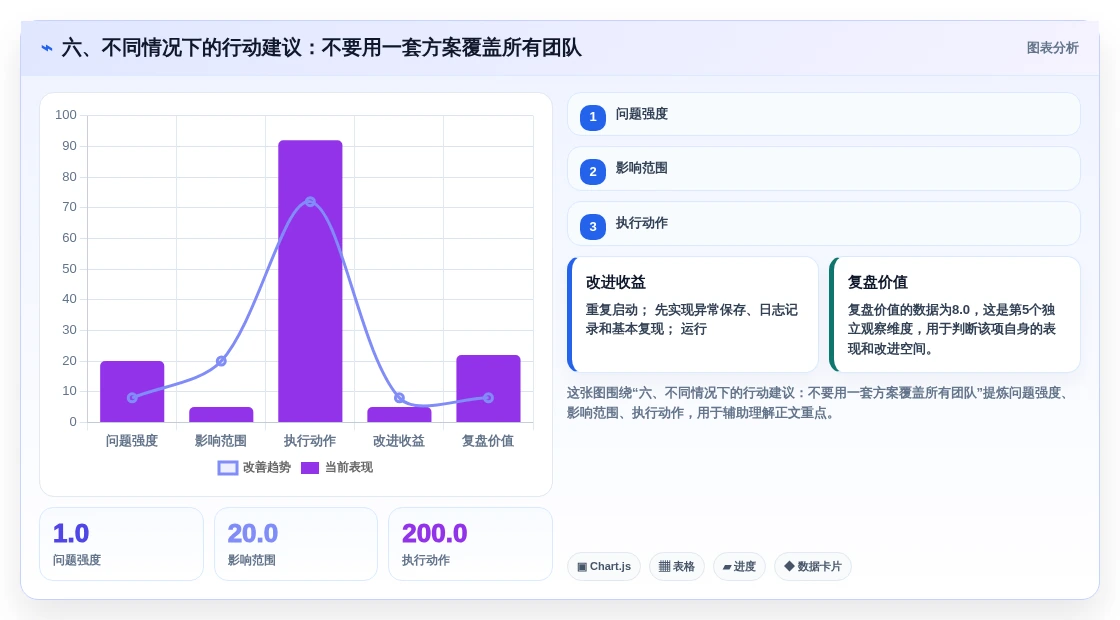
Task: Click the trend line point on 问题强度 bar
Action: coord(132,398)
